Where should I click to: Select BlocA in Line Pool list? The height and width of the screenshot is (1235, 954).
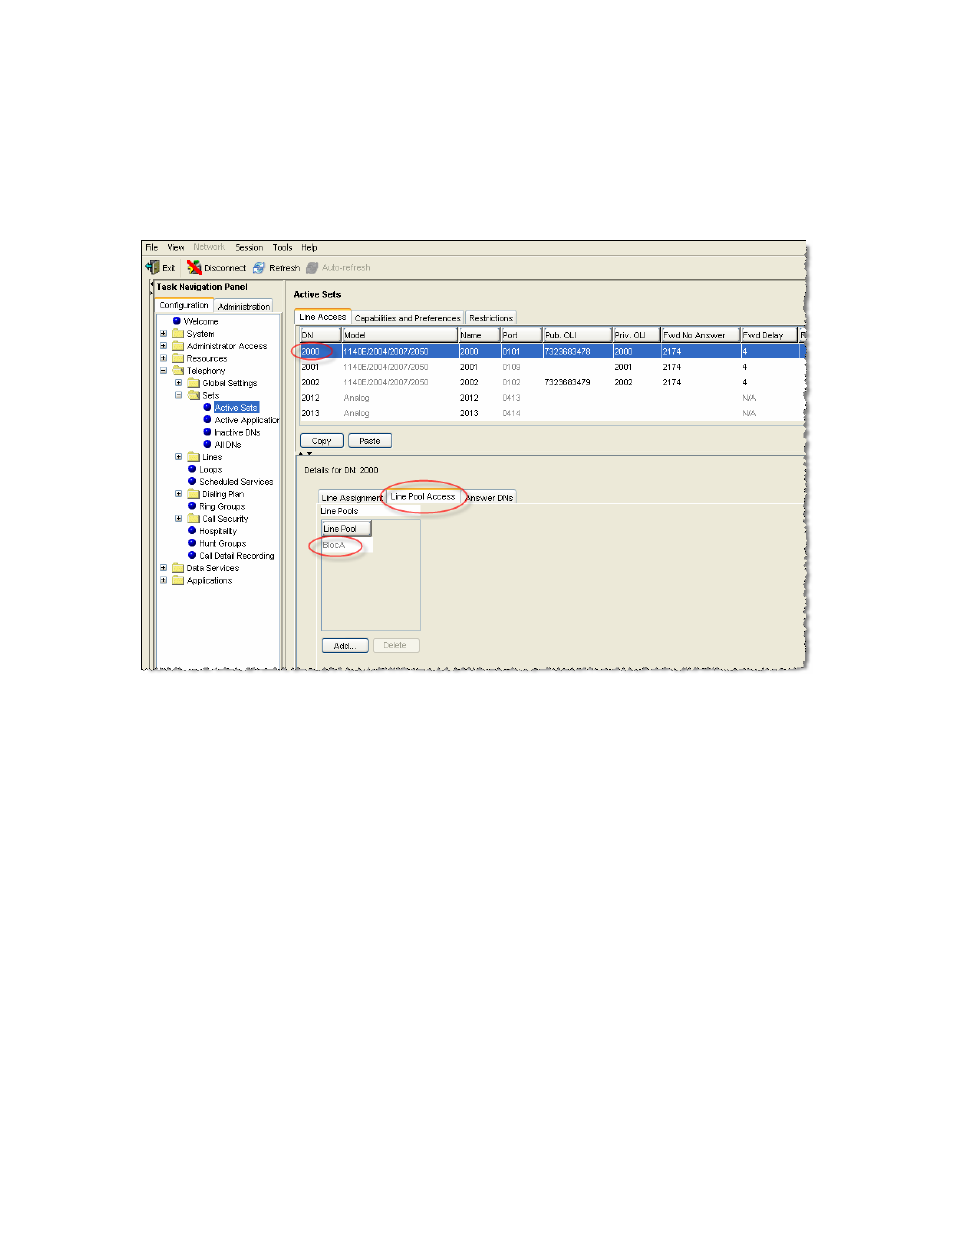[346, 545]
